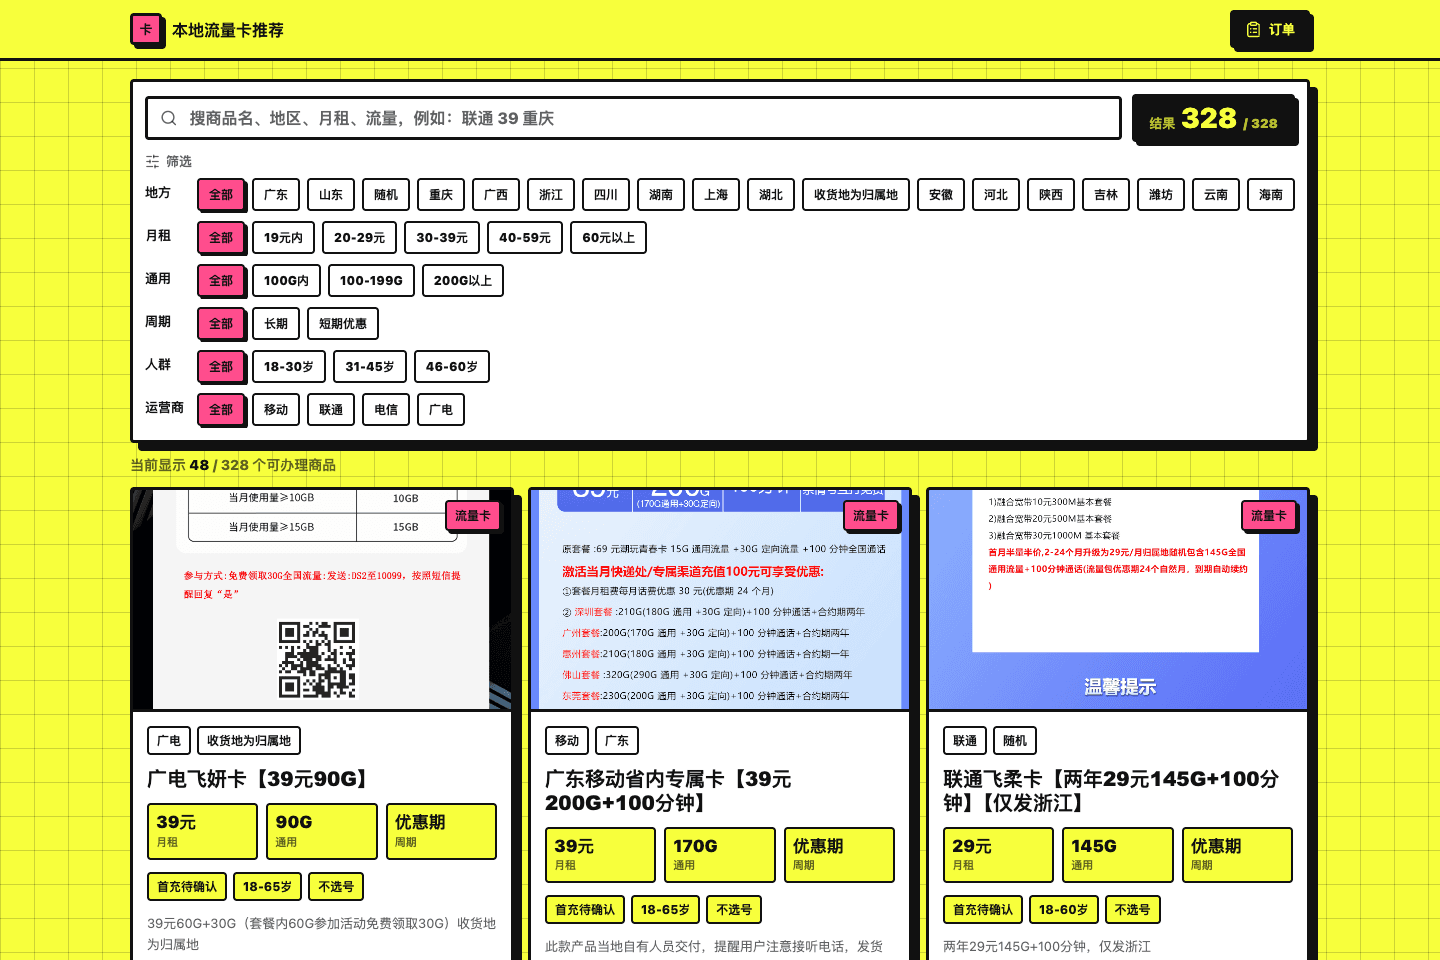Filter by 上海 region

(x=716, y=195)
